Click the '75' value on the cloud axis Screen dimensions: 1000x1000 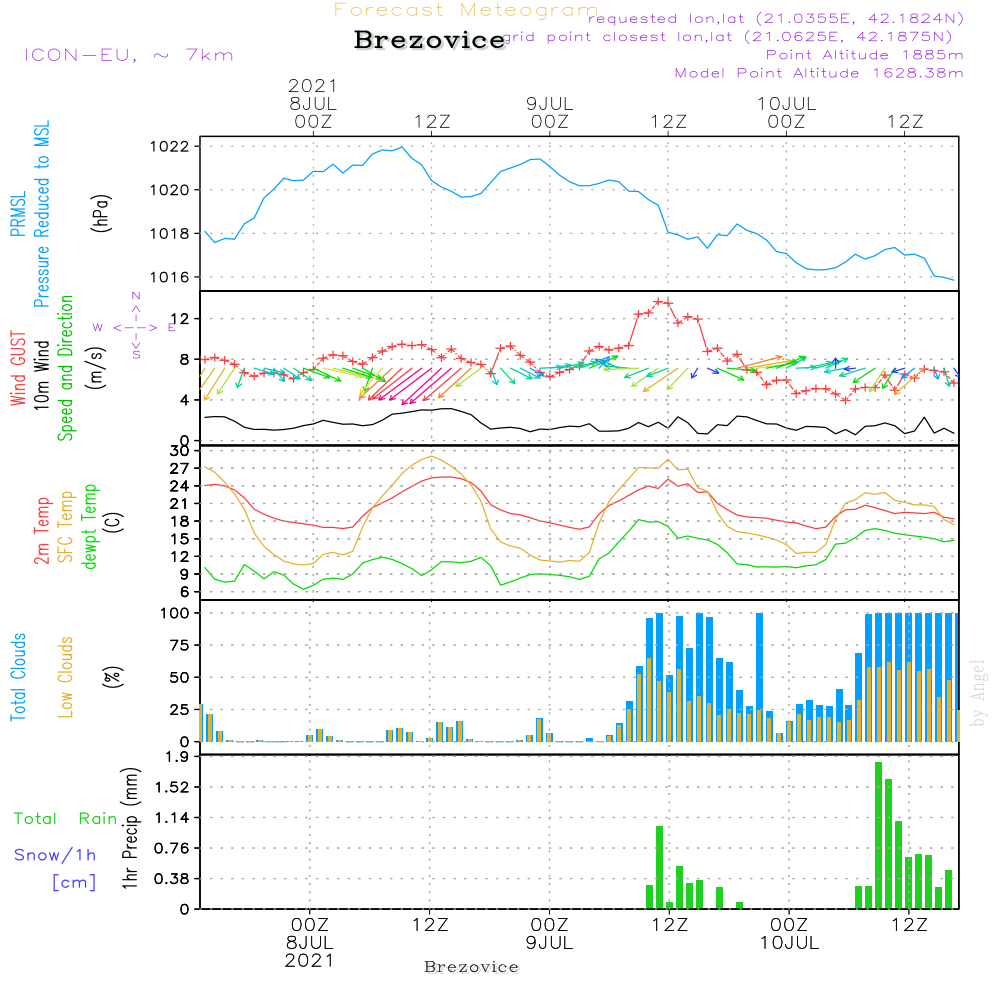coord(180,645)
